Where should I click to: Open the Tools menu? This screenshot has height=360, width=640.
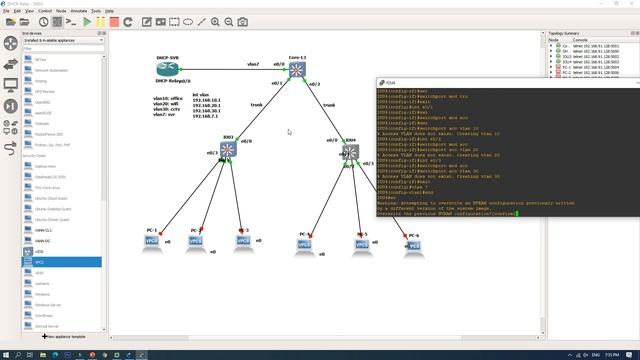[96, 11]
